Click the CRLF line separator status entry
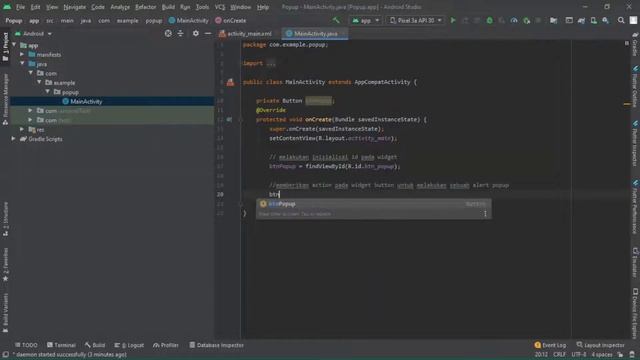This screenshot has height=360, width=640. coord(559,354)
